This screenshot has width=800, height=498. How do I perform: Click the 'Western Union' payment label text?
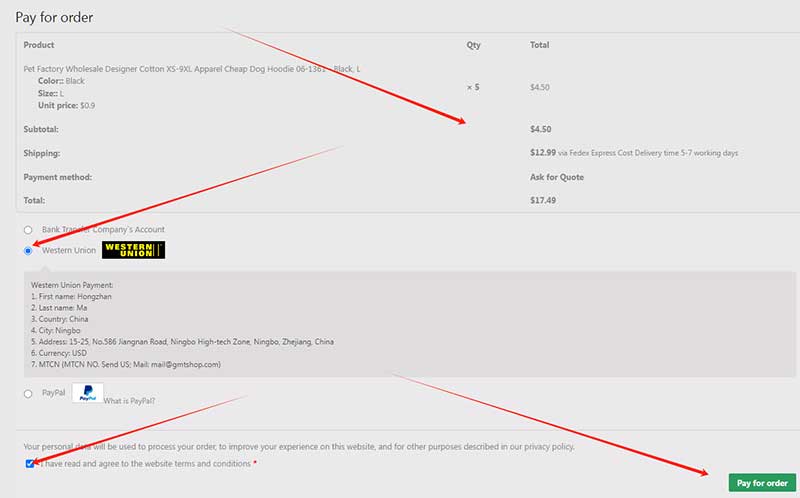(x=69, y=250)
